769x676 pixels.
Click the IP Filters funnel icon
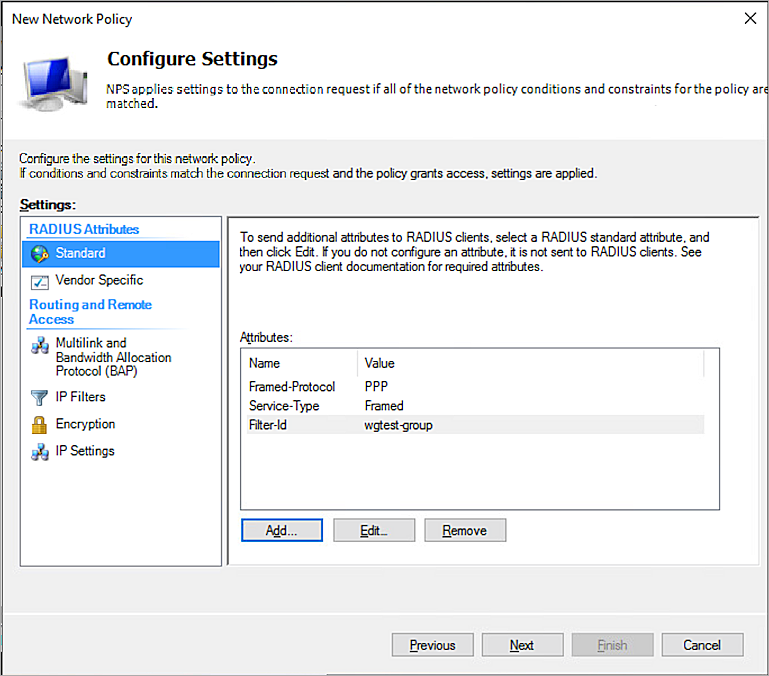tap(40, 398)
